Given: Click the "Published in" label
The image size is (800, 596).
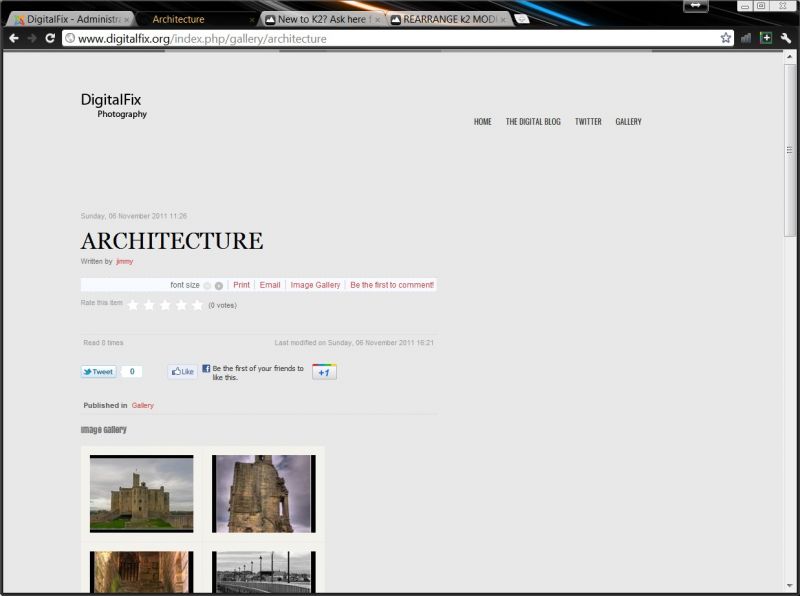Looking at the screenshot, I should click(105, 405).
